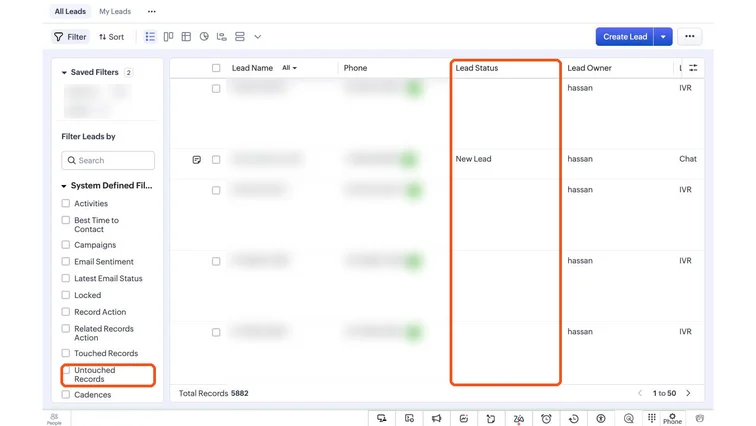This screenshot has height=426, width=756.
Task: Click the filter Search field
Action: [108, 160]
